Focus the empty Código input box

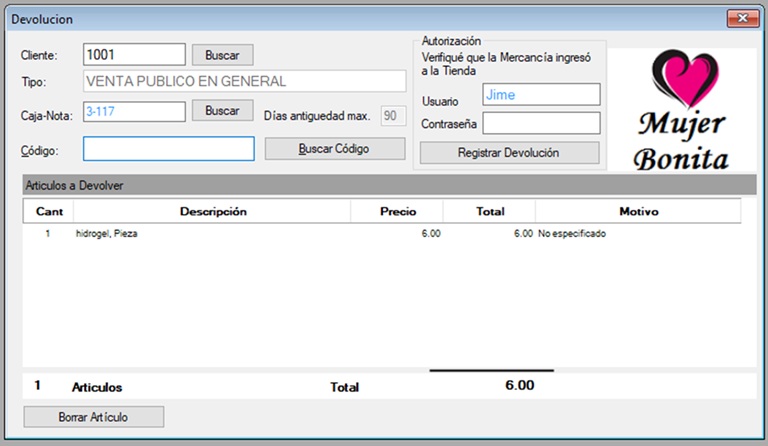tap(168, 149)
